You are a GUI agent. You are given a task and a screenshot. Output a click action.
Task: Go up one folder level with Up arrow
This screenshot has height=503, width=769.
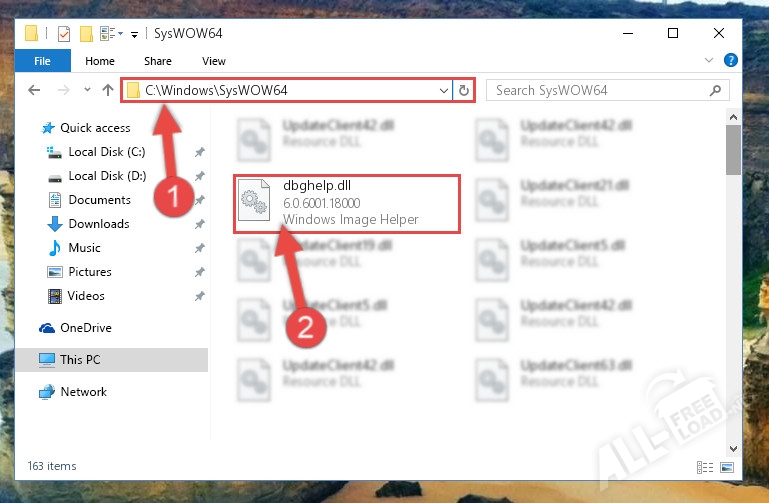(107, 90)
